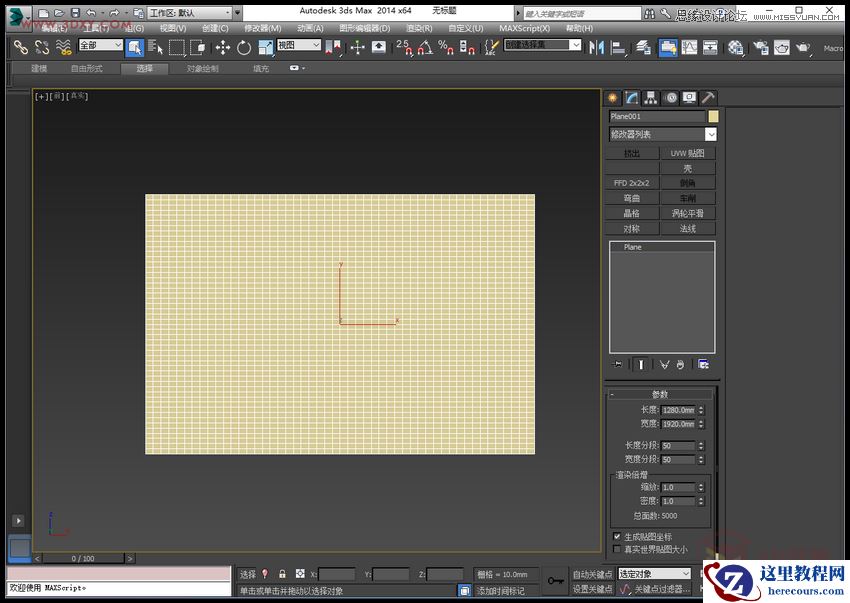This screenshot has width=850, height=603.
Task: Apply the 涡轮平滑 modifier button
Action: coord(688,212)
